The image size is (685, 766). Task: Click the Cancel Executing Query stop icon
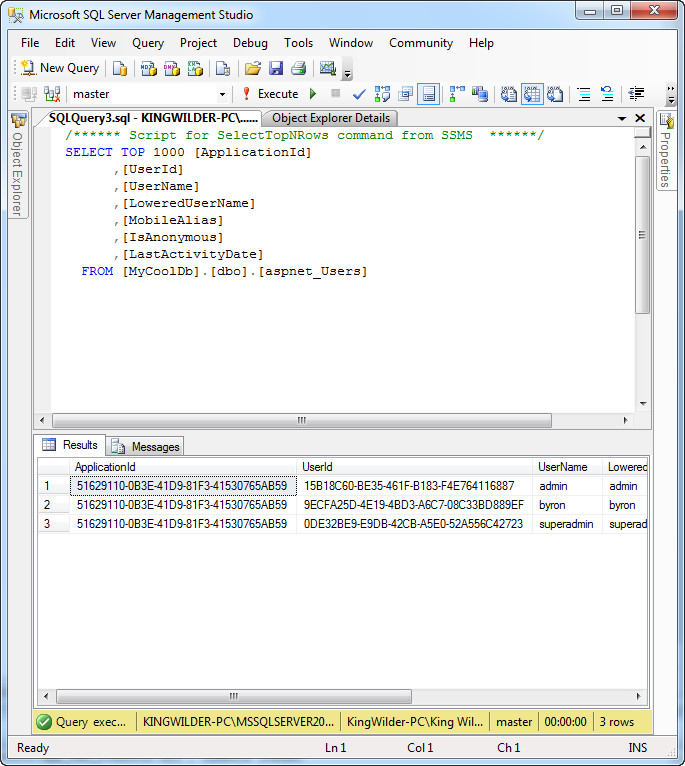click(x=336, y=93)
